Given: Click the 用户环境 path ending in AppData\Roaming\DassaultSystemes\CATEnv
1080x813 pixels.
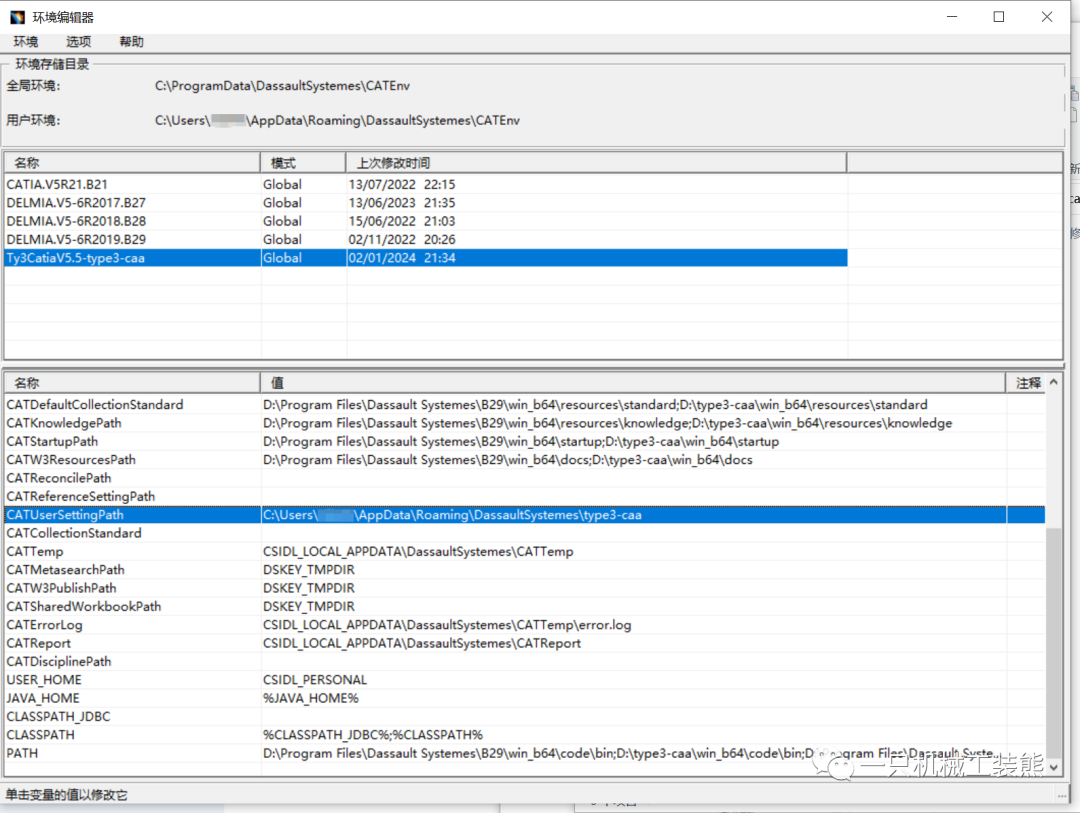Looking at the screenshot, I should pyautogui.click(x=337, y=120).
